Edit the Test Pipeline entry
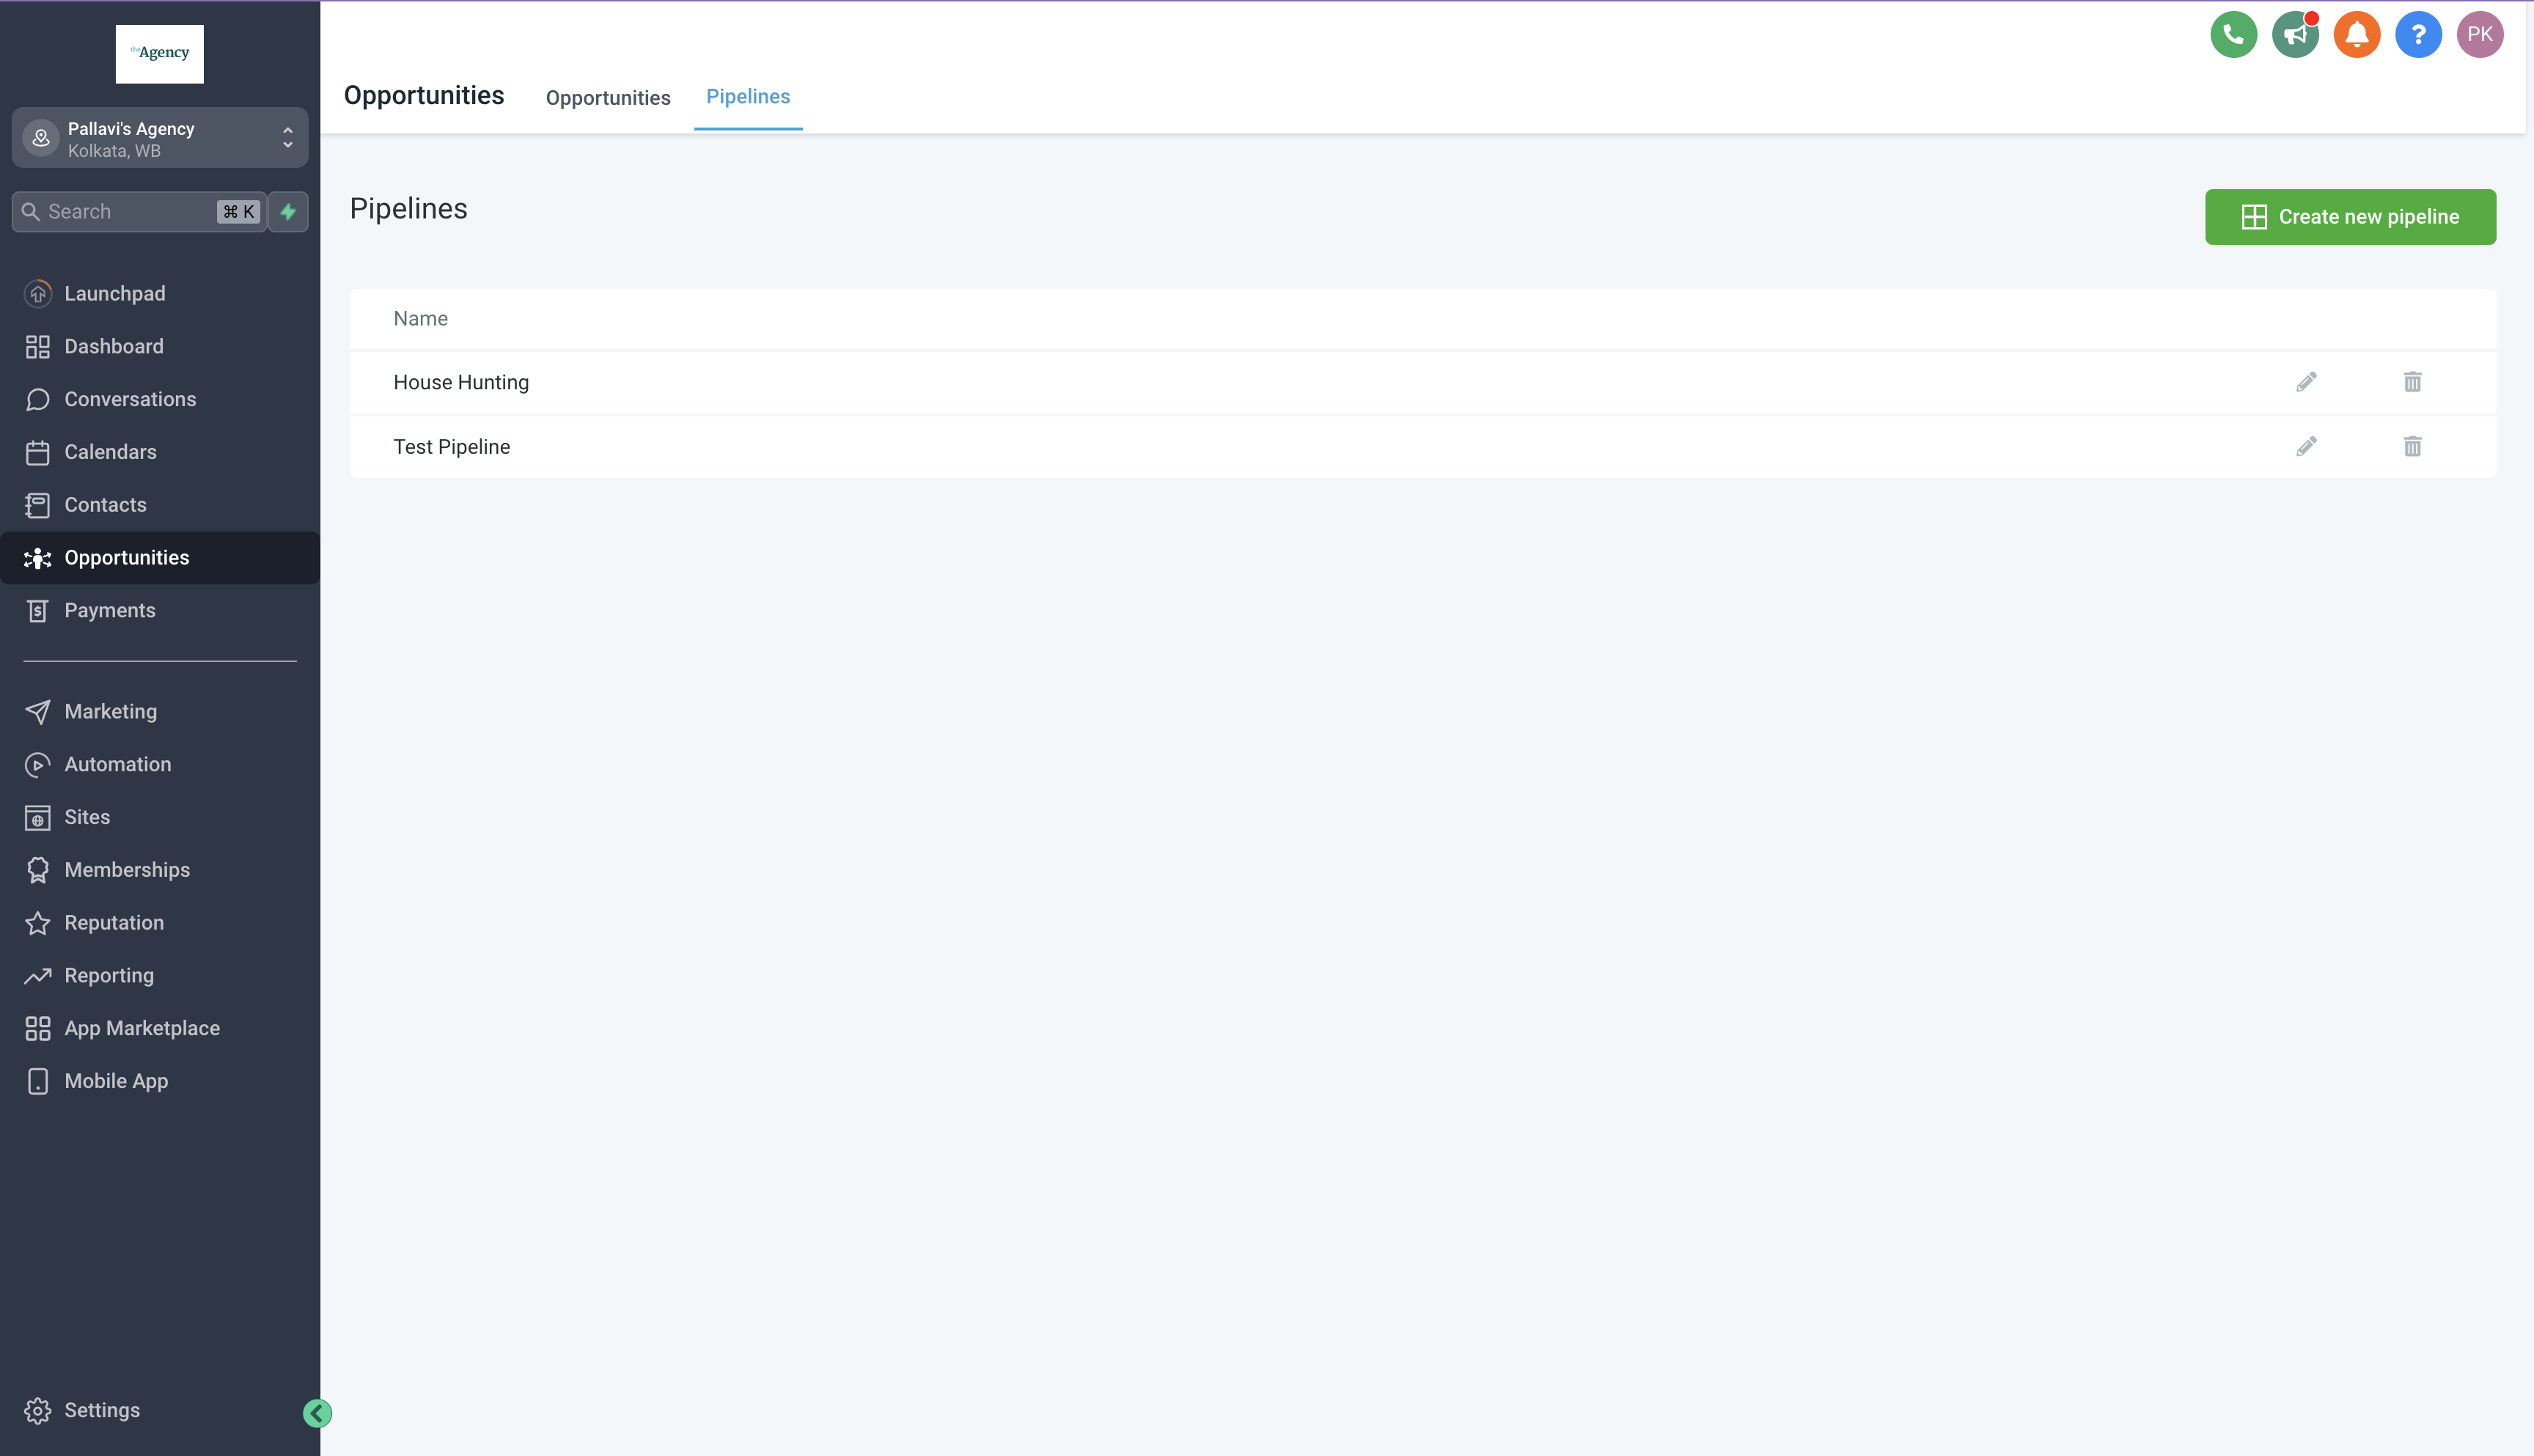 pyautogui.click(x=2306, y=447)
